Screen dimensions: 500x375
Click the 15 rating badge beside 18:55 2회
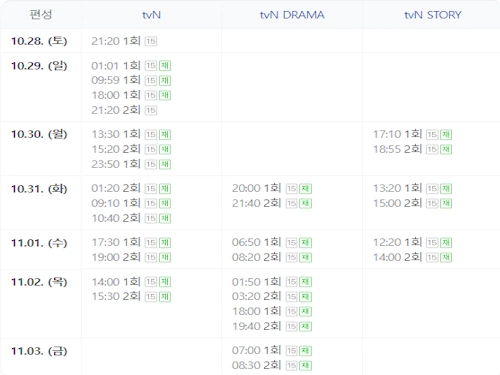coord(432,149)
